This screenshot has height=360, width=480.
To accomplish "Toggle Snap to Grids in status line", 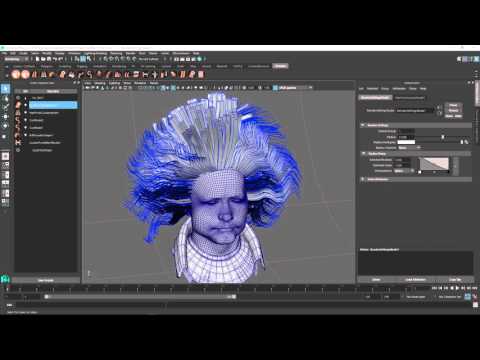I will [x=105, y=59].
